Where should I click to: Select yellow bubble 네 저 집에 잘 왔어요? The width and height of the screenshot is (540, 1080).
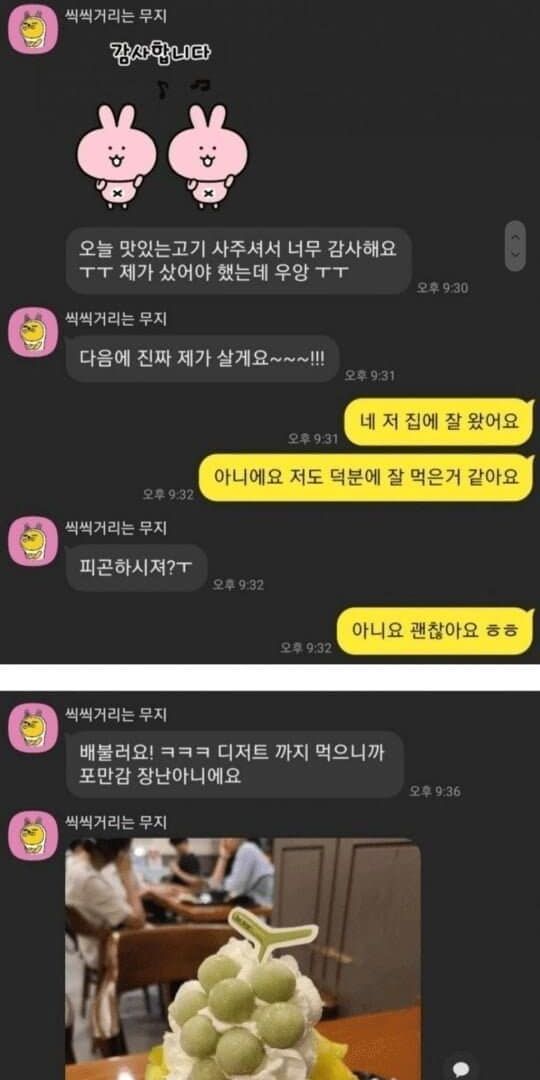point(439,422)
